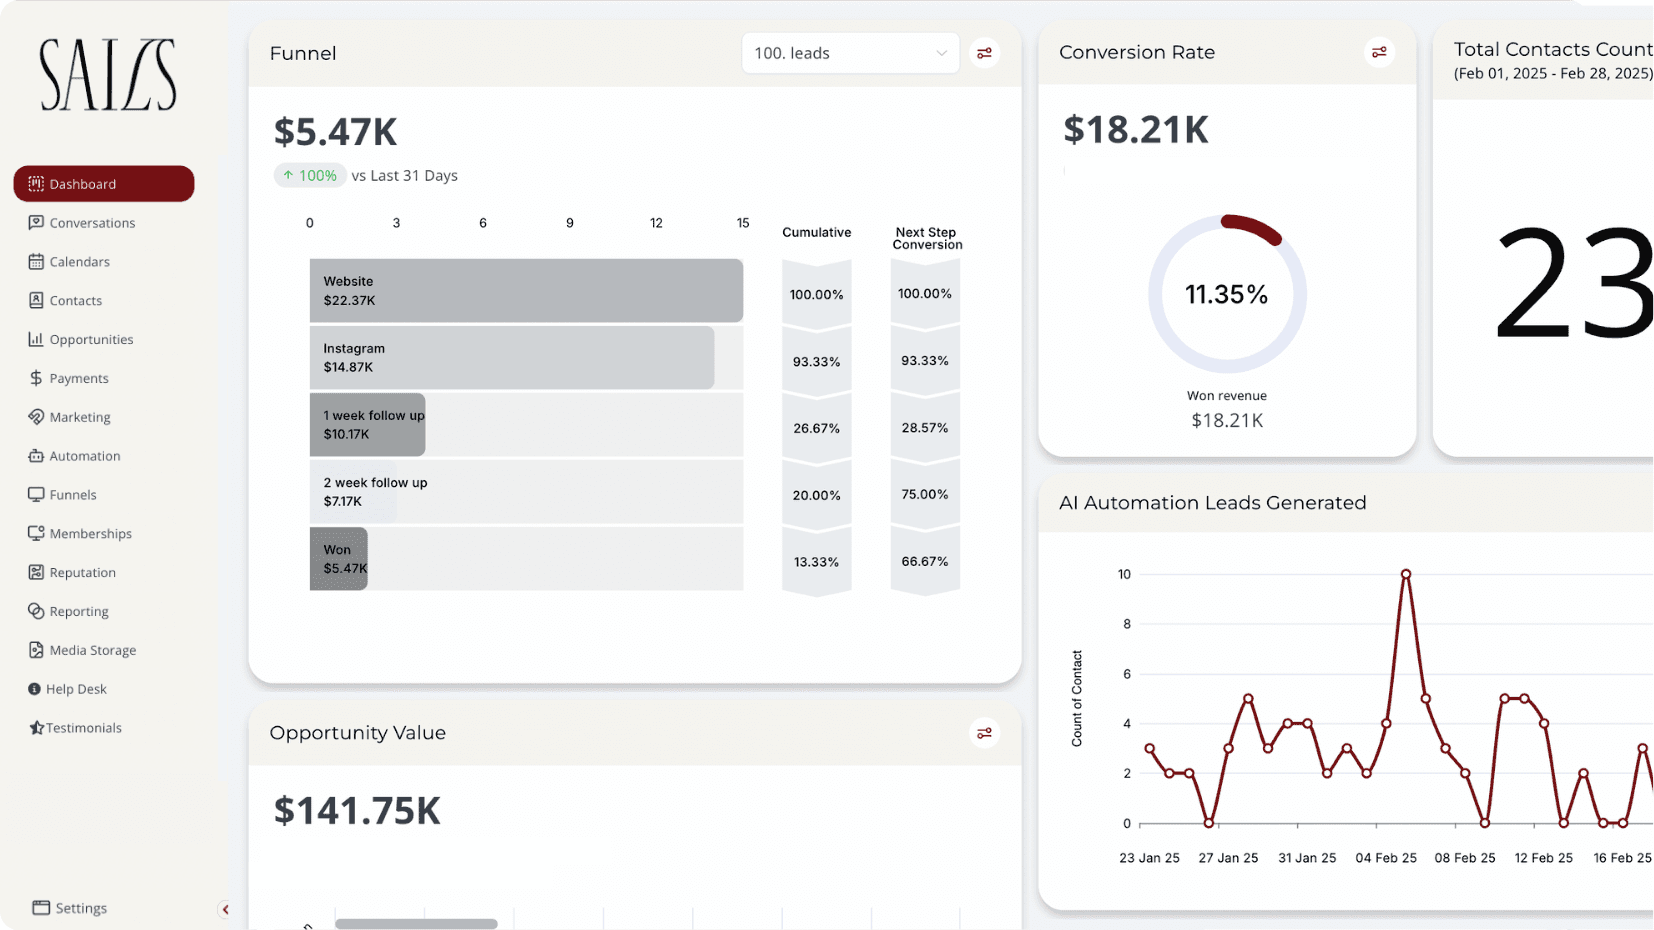Click 'AI Automation Leads Generated' title

(1213, 503)
